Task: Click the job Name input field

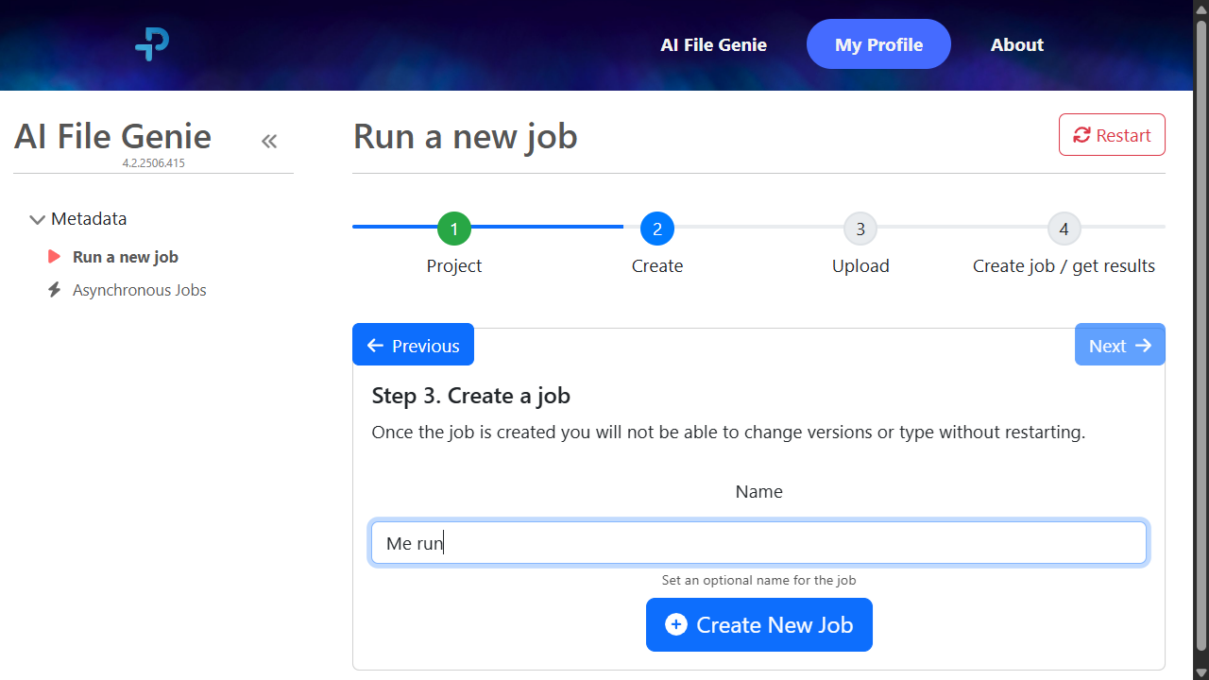Action: tap(758, 543)
